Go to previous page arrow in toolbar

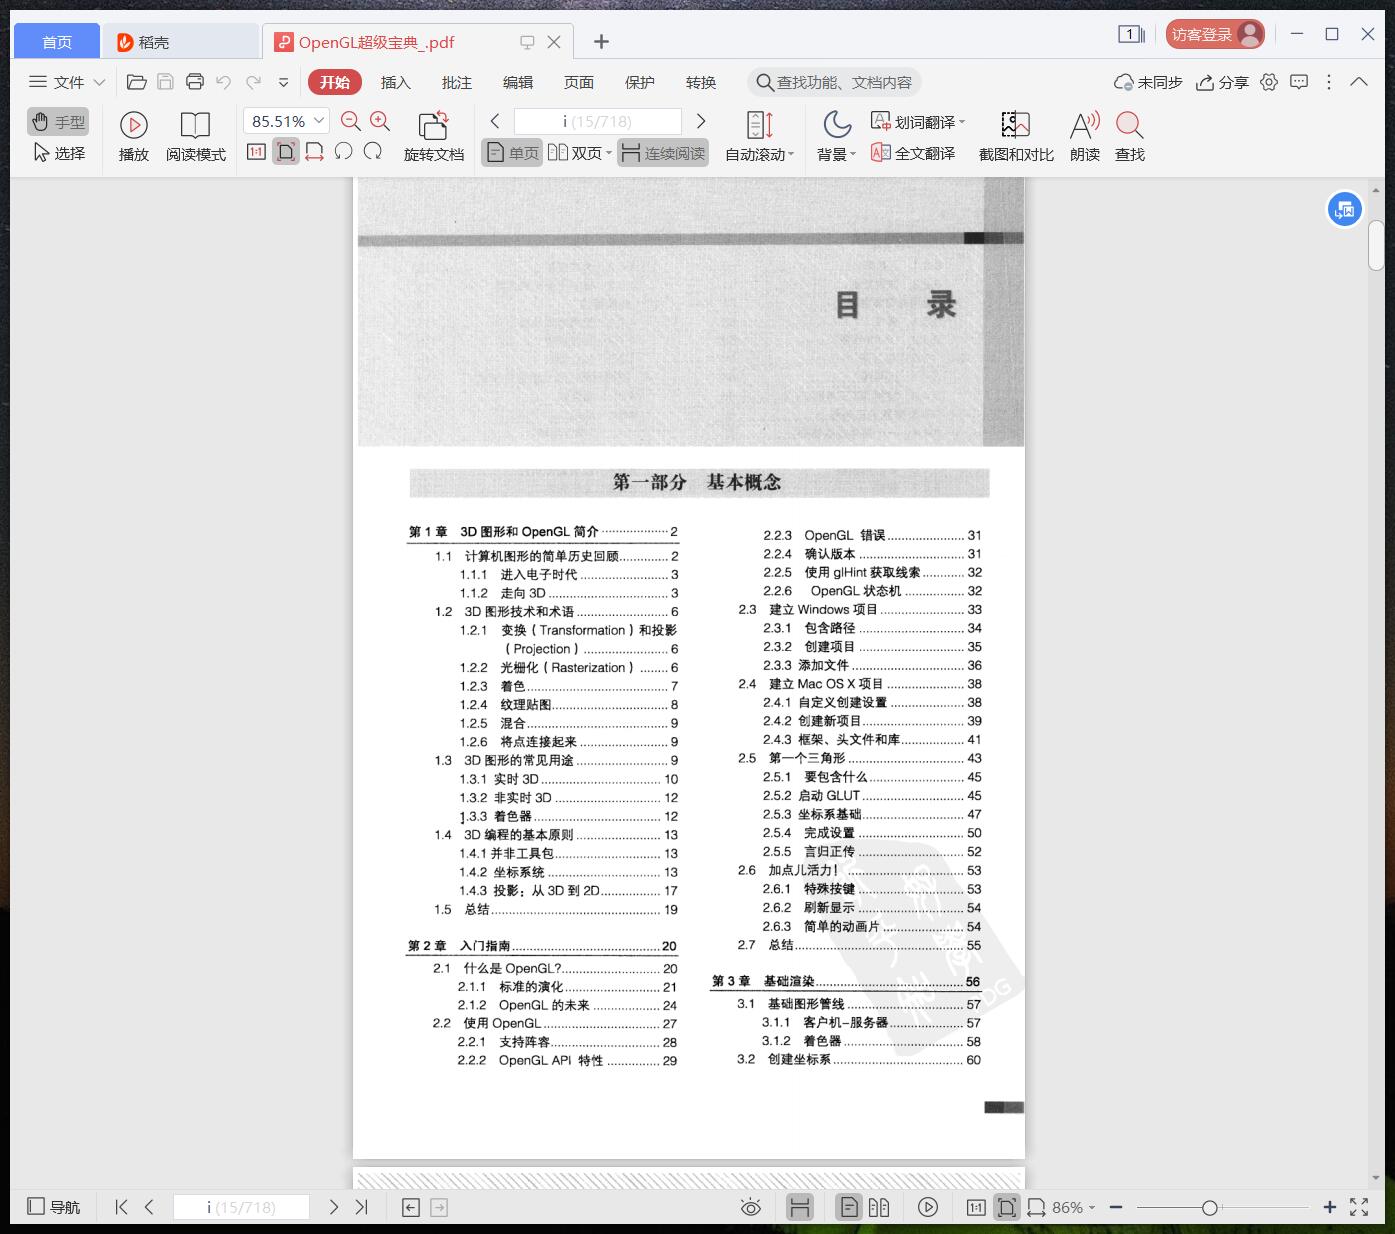pyautogui.click(x=495, y=121)
